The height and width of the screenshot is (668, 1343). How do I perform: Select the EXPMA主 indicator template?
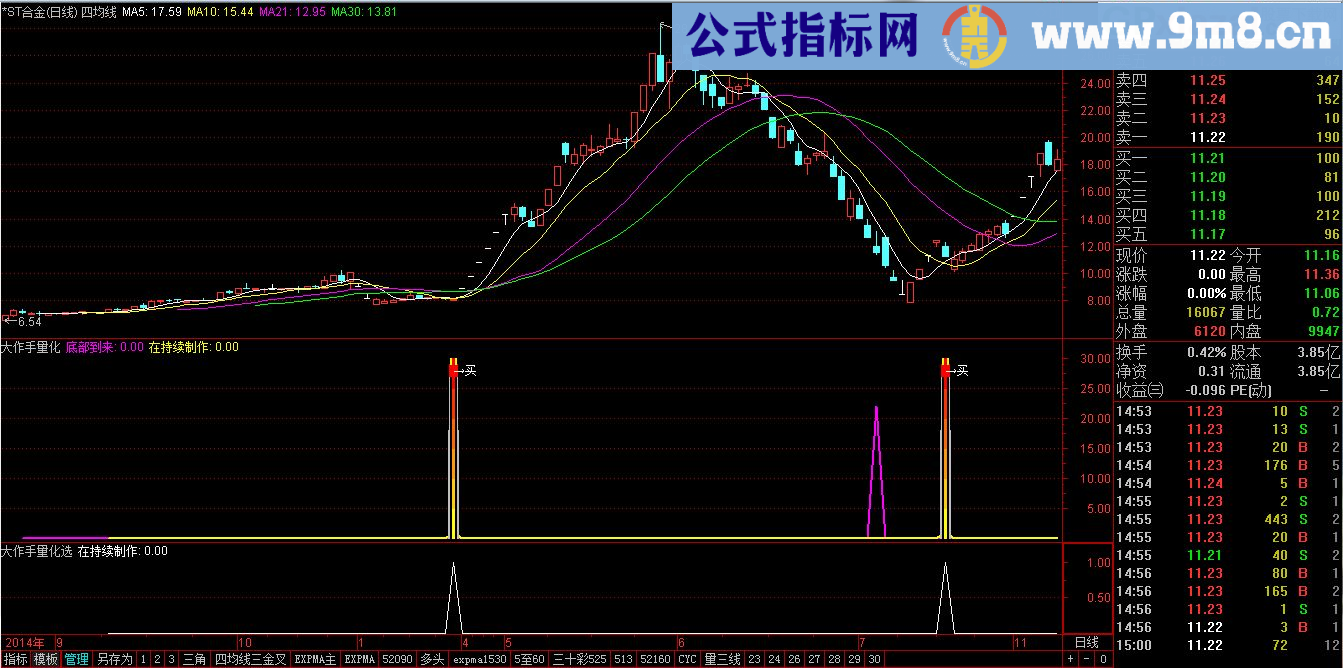pos(316,660)
